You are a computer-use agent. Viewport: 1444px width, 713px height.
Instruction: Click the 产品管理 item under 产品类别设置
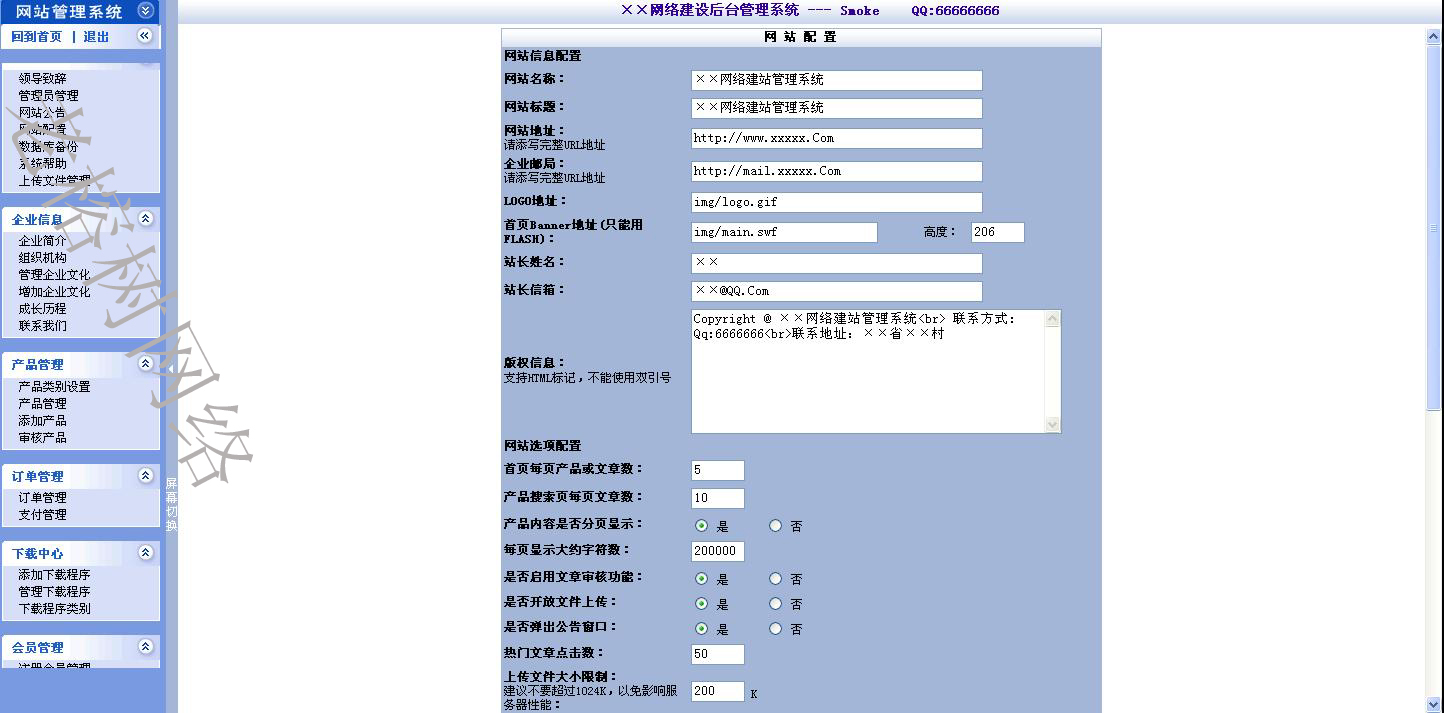(x=42, y=403)
